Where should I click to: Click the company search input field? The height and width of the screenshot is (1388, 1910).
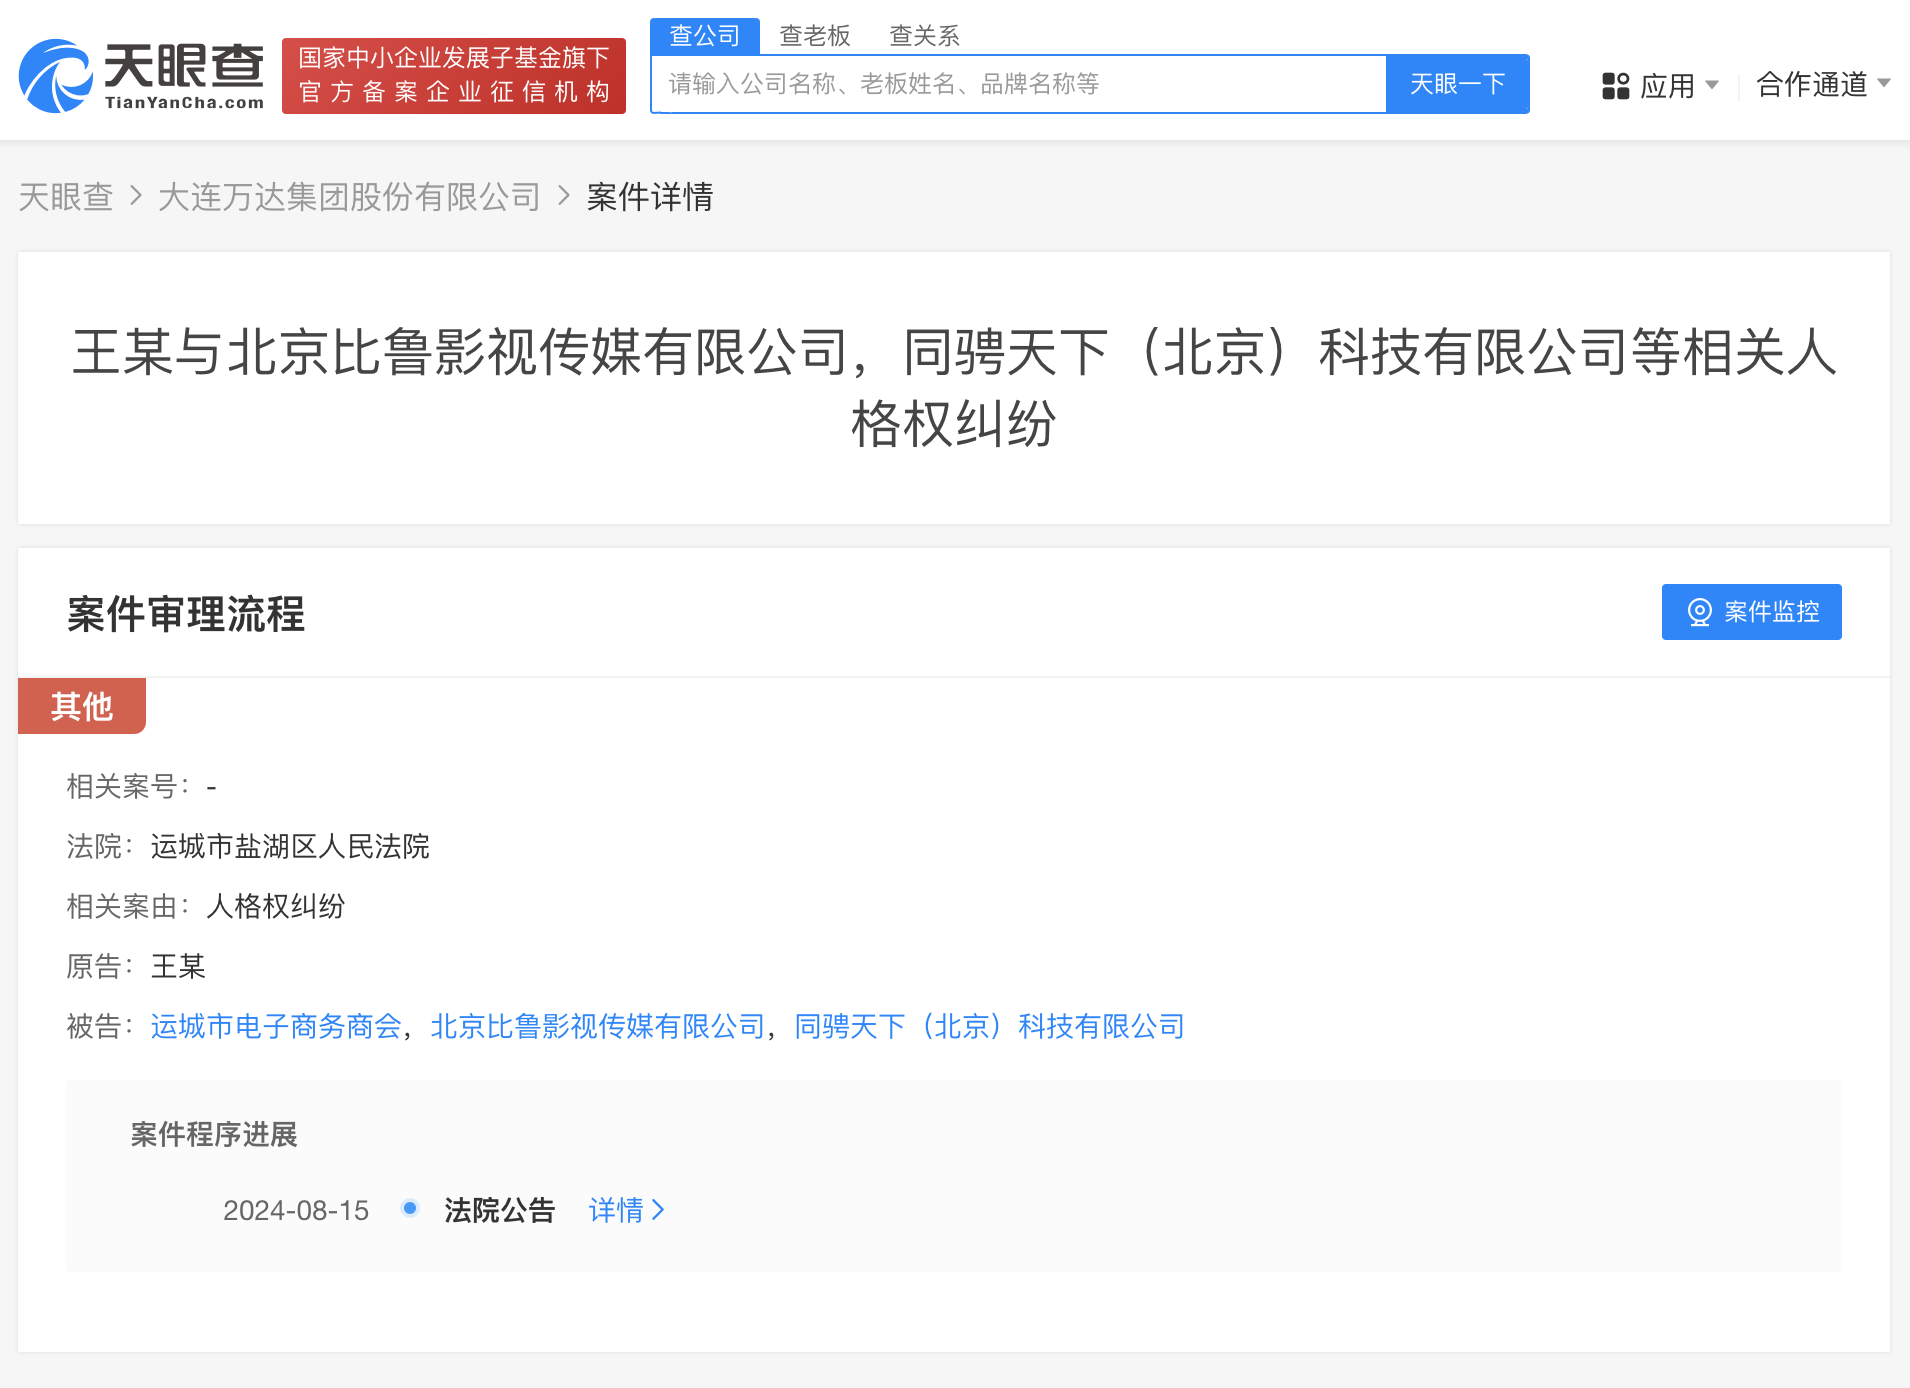pyautogui.click(x=1018, y=84)
